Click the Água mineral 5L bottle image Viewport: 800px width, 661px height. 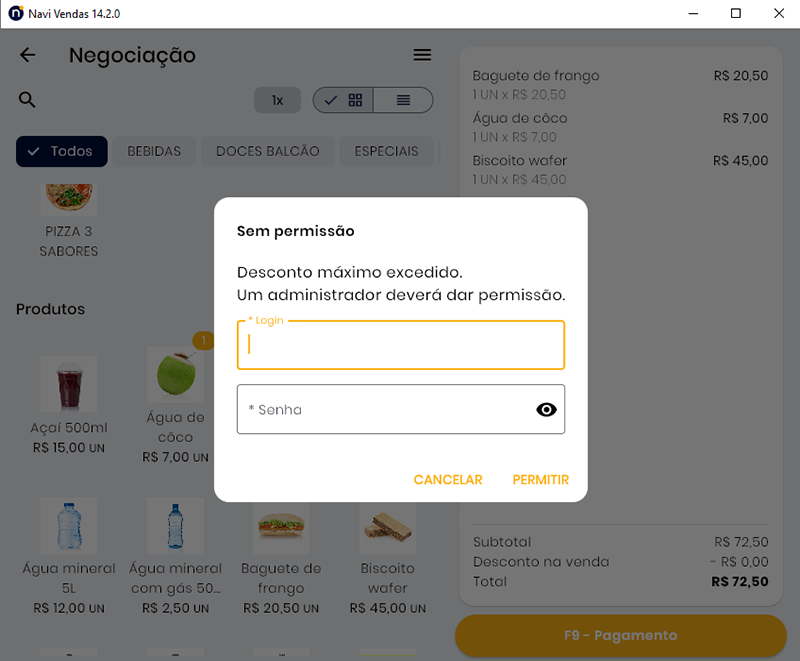point(69,526)
